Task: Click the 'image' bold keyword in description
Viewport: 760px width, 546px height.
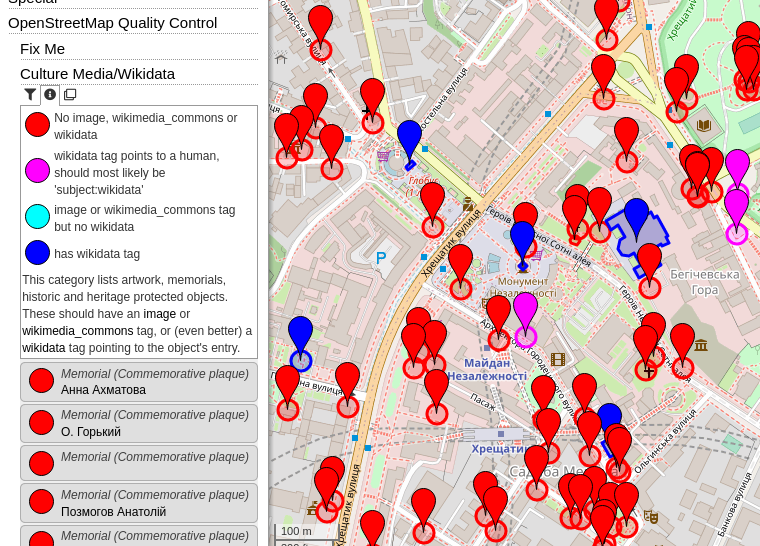Action: (x=159, y=314)
